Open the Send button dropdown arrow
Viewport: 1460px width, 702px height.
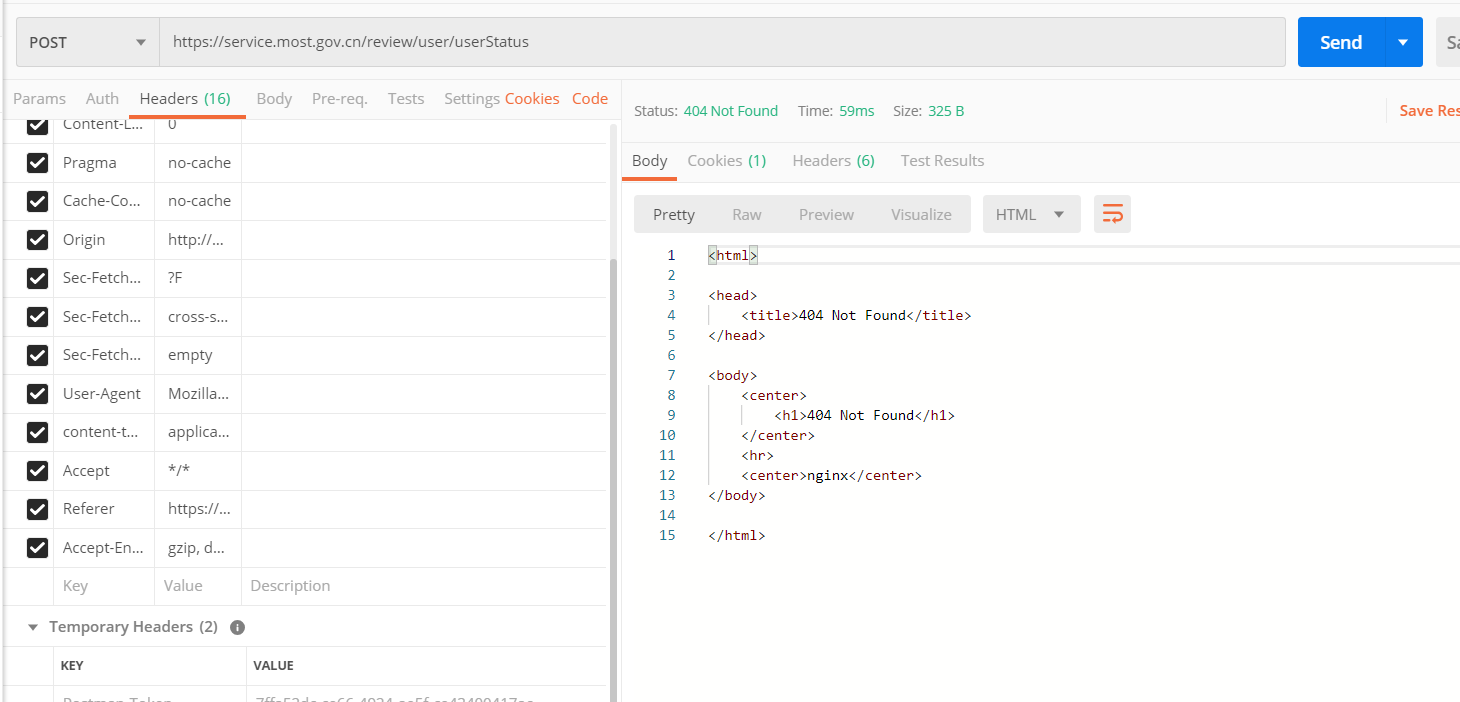pos(1403,42)
